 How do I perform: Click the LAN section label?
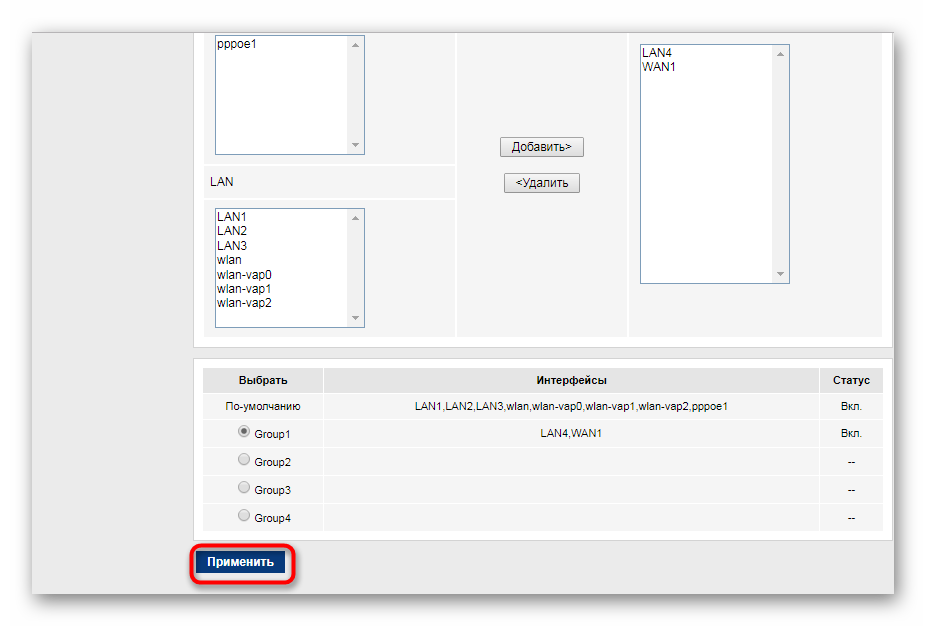pos(221,182)
